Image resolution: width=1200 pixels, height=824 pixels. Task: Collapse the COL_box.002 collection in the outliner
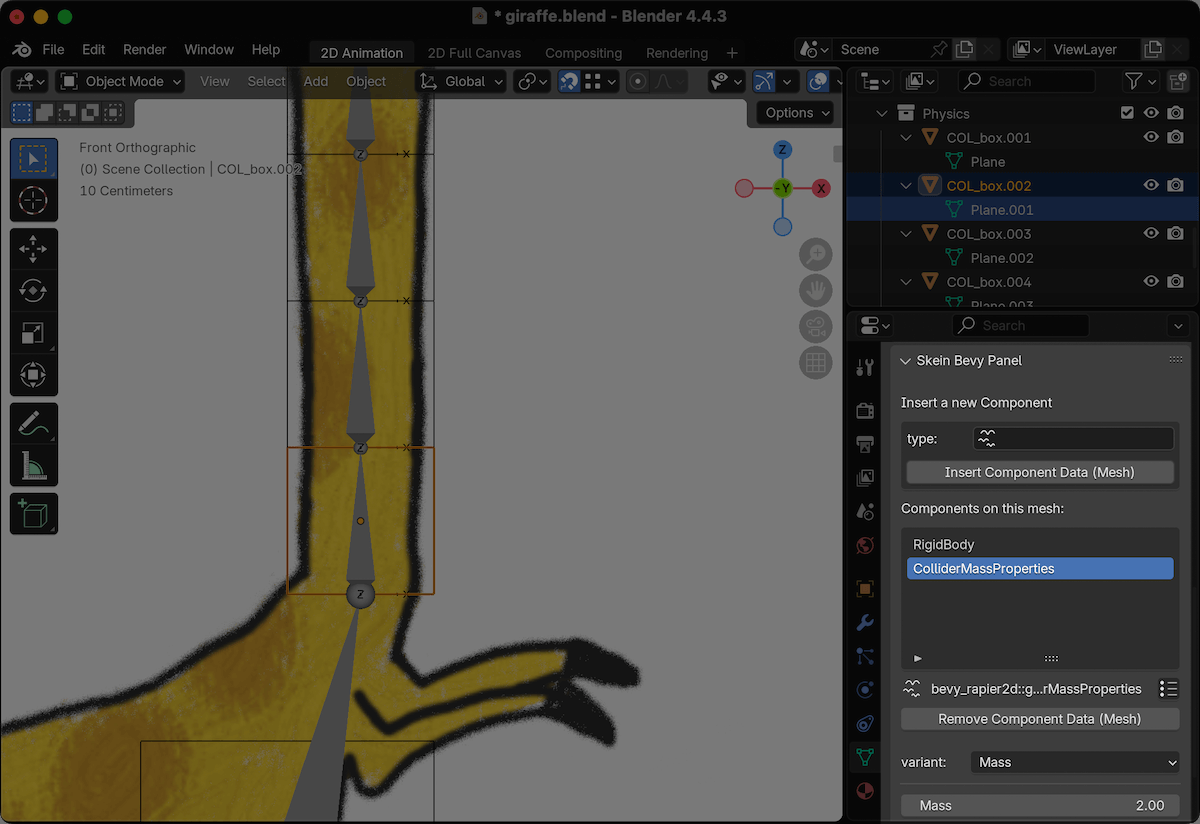pyautogui.click(x=905, y=185)
